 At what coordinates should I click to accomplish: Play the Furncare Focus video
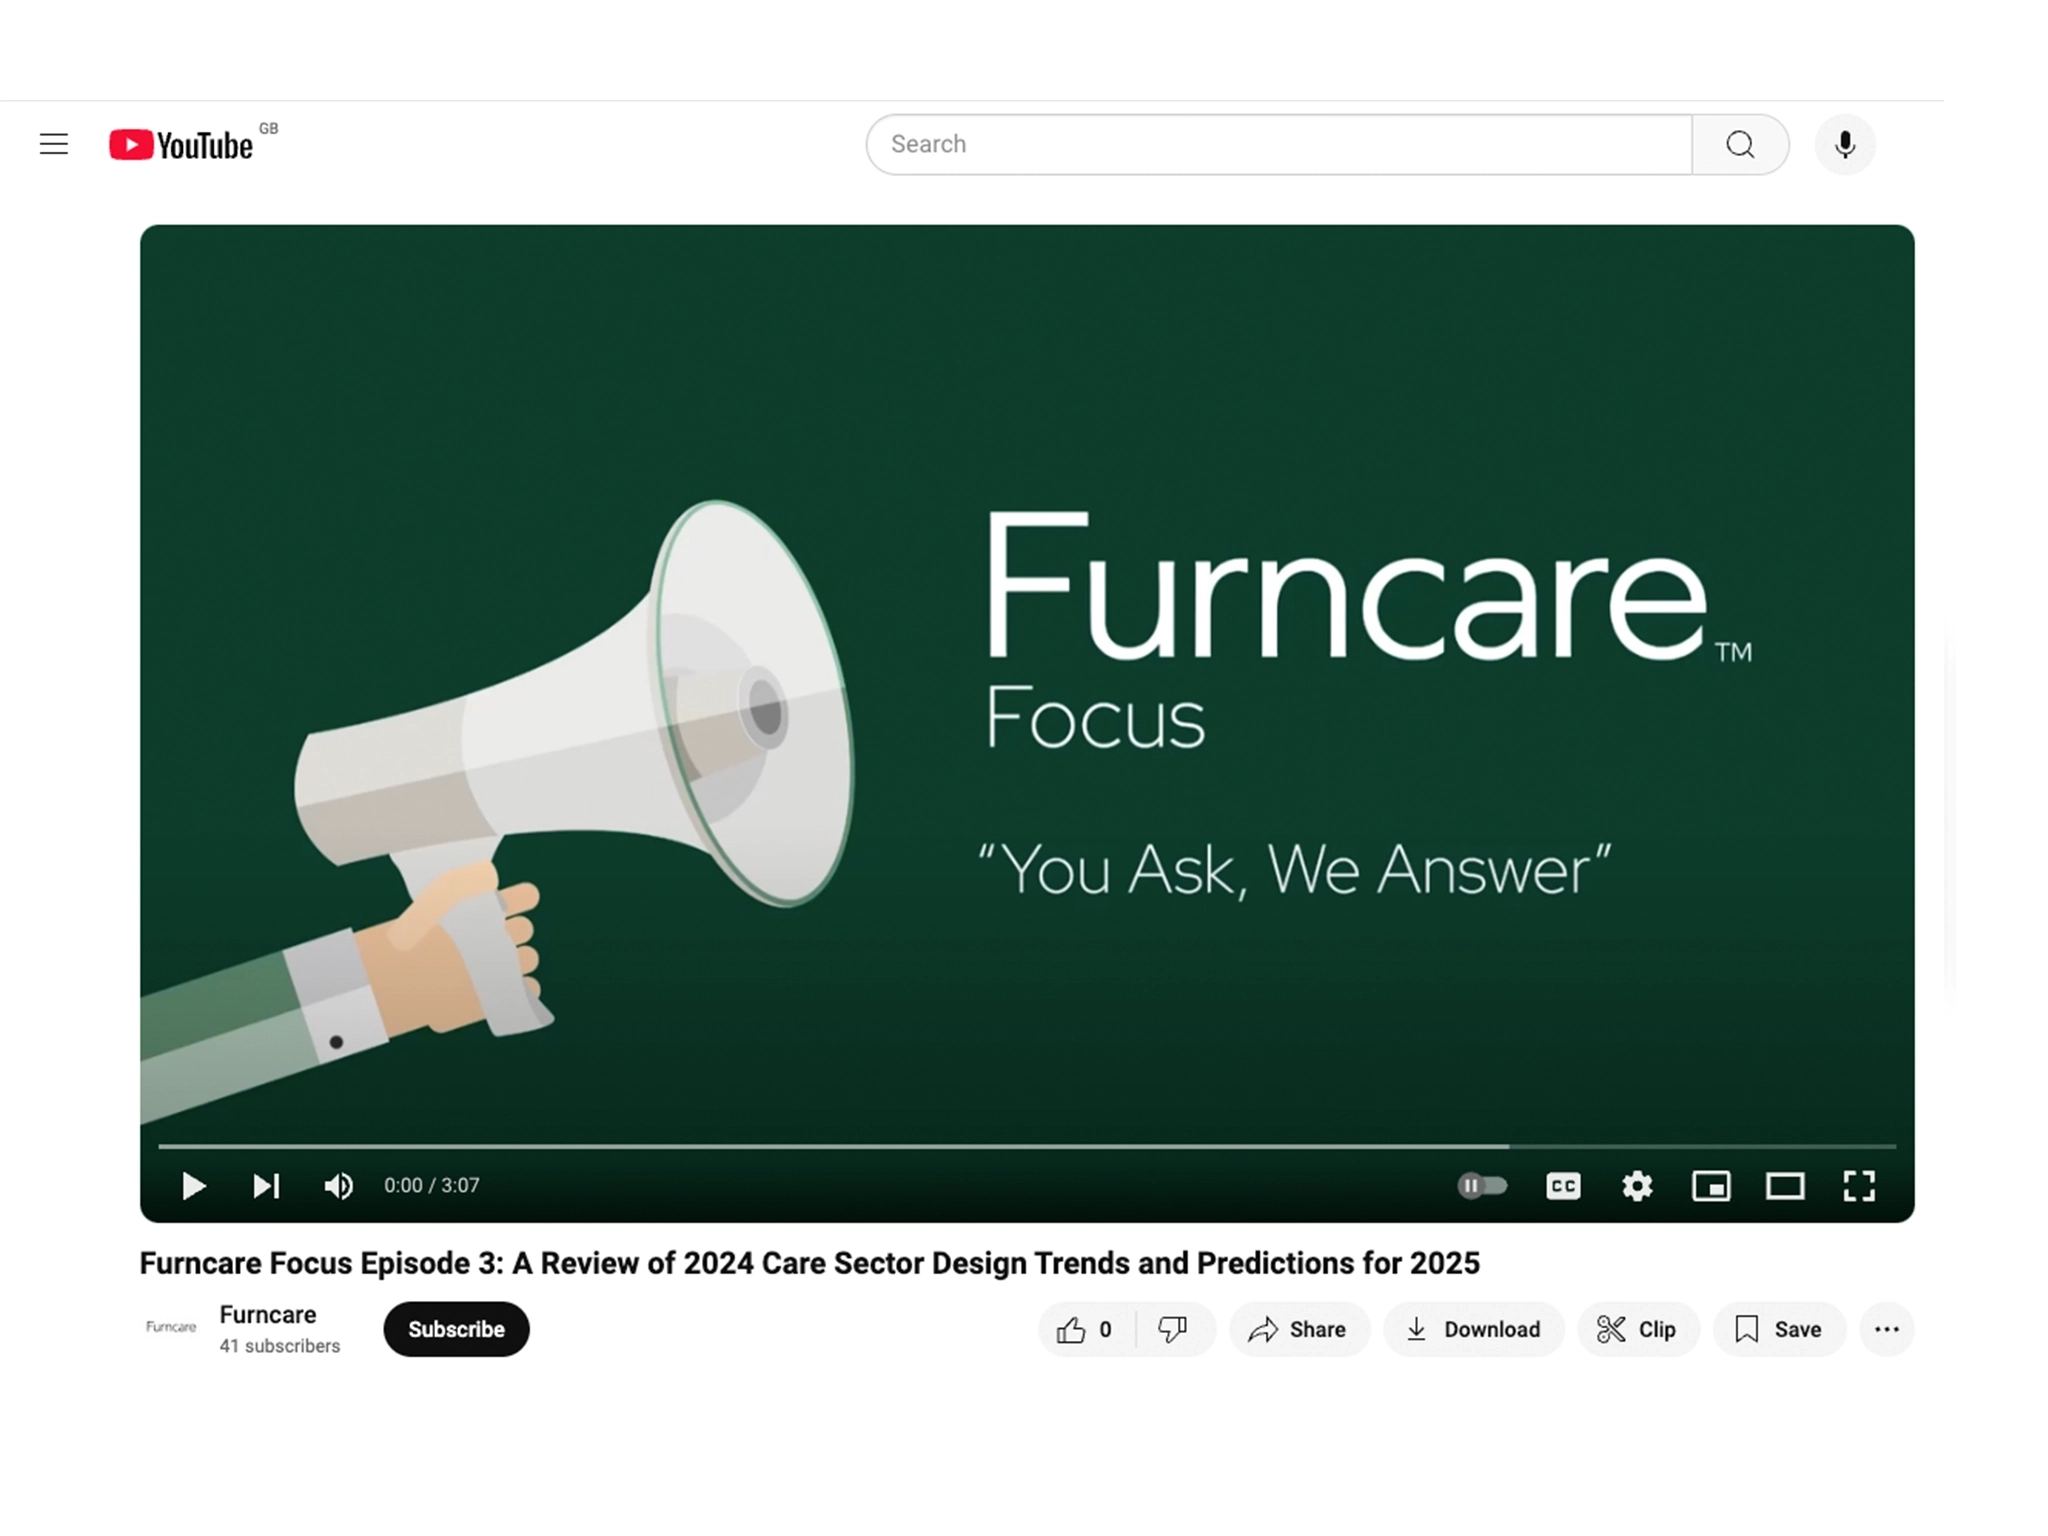click(x=193, y=1186)
